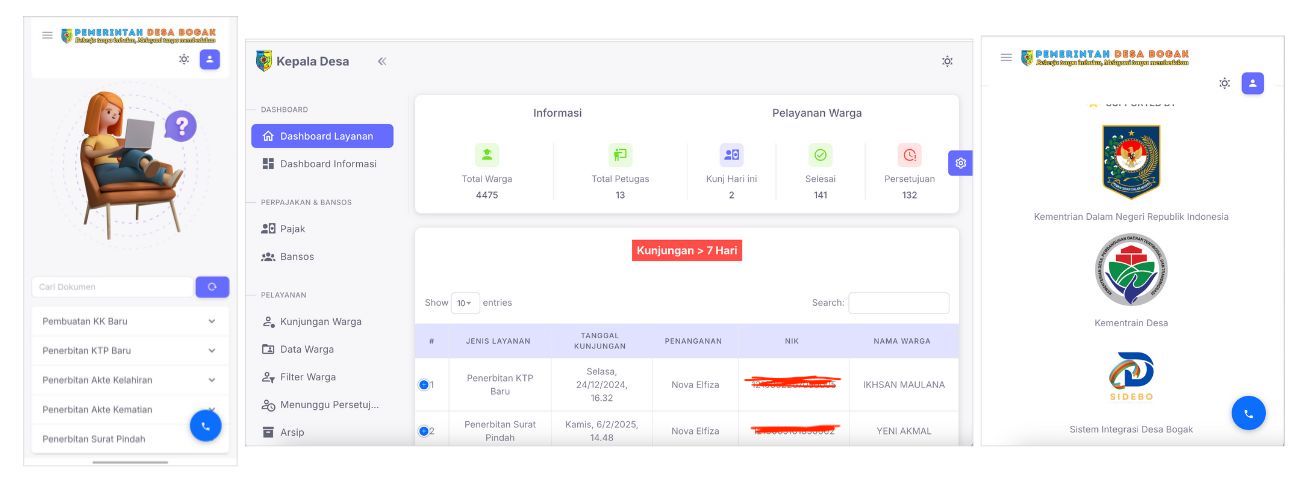Expand row 1 details for Ikhsan Maulana
The width and height of the screenshot is (1308, 485).
pos(424,385)
